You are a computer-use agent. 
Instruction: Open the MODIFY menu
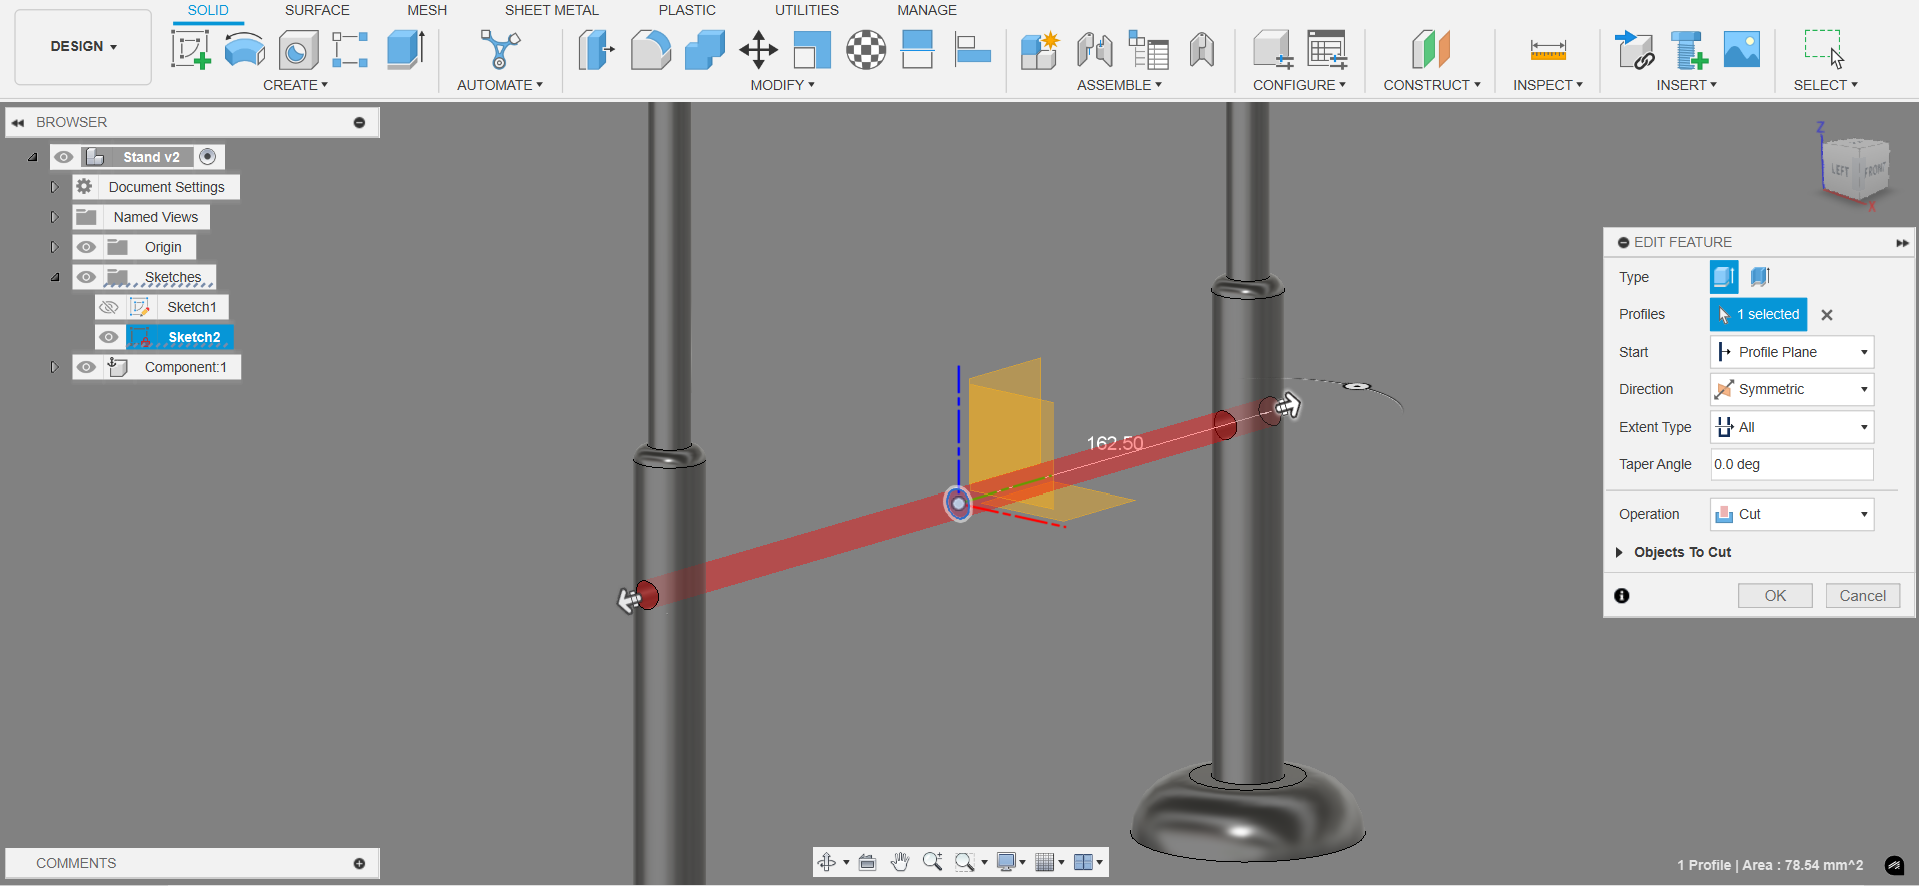pos(783,85)
